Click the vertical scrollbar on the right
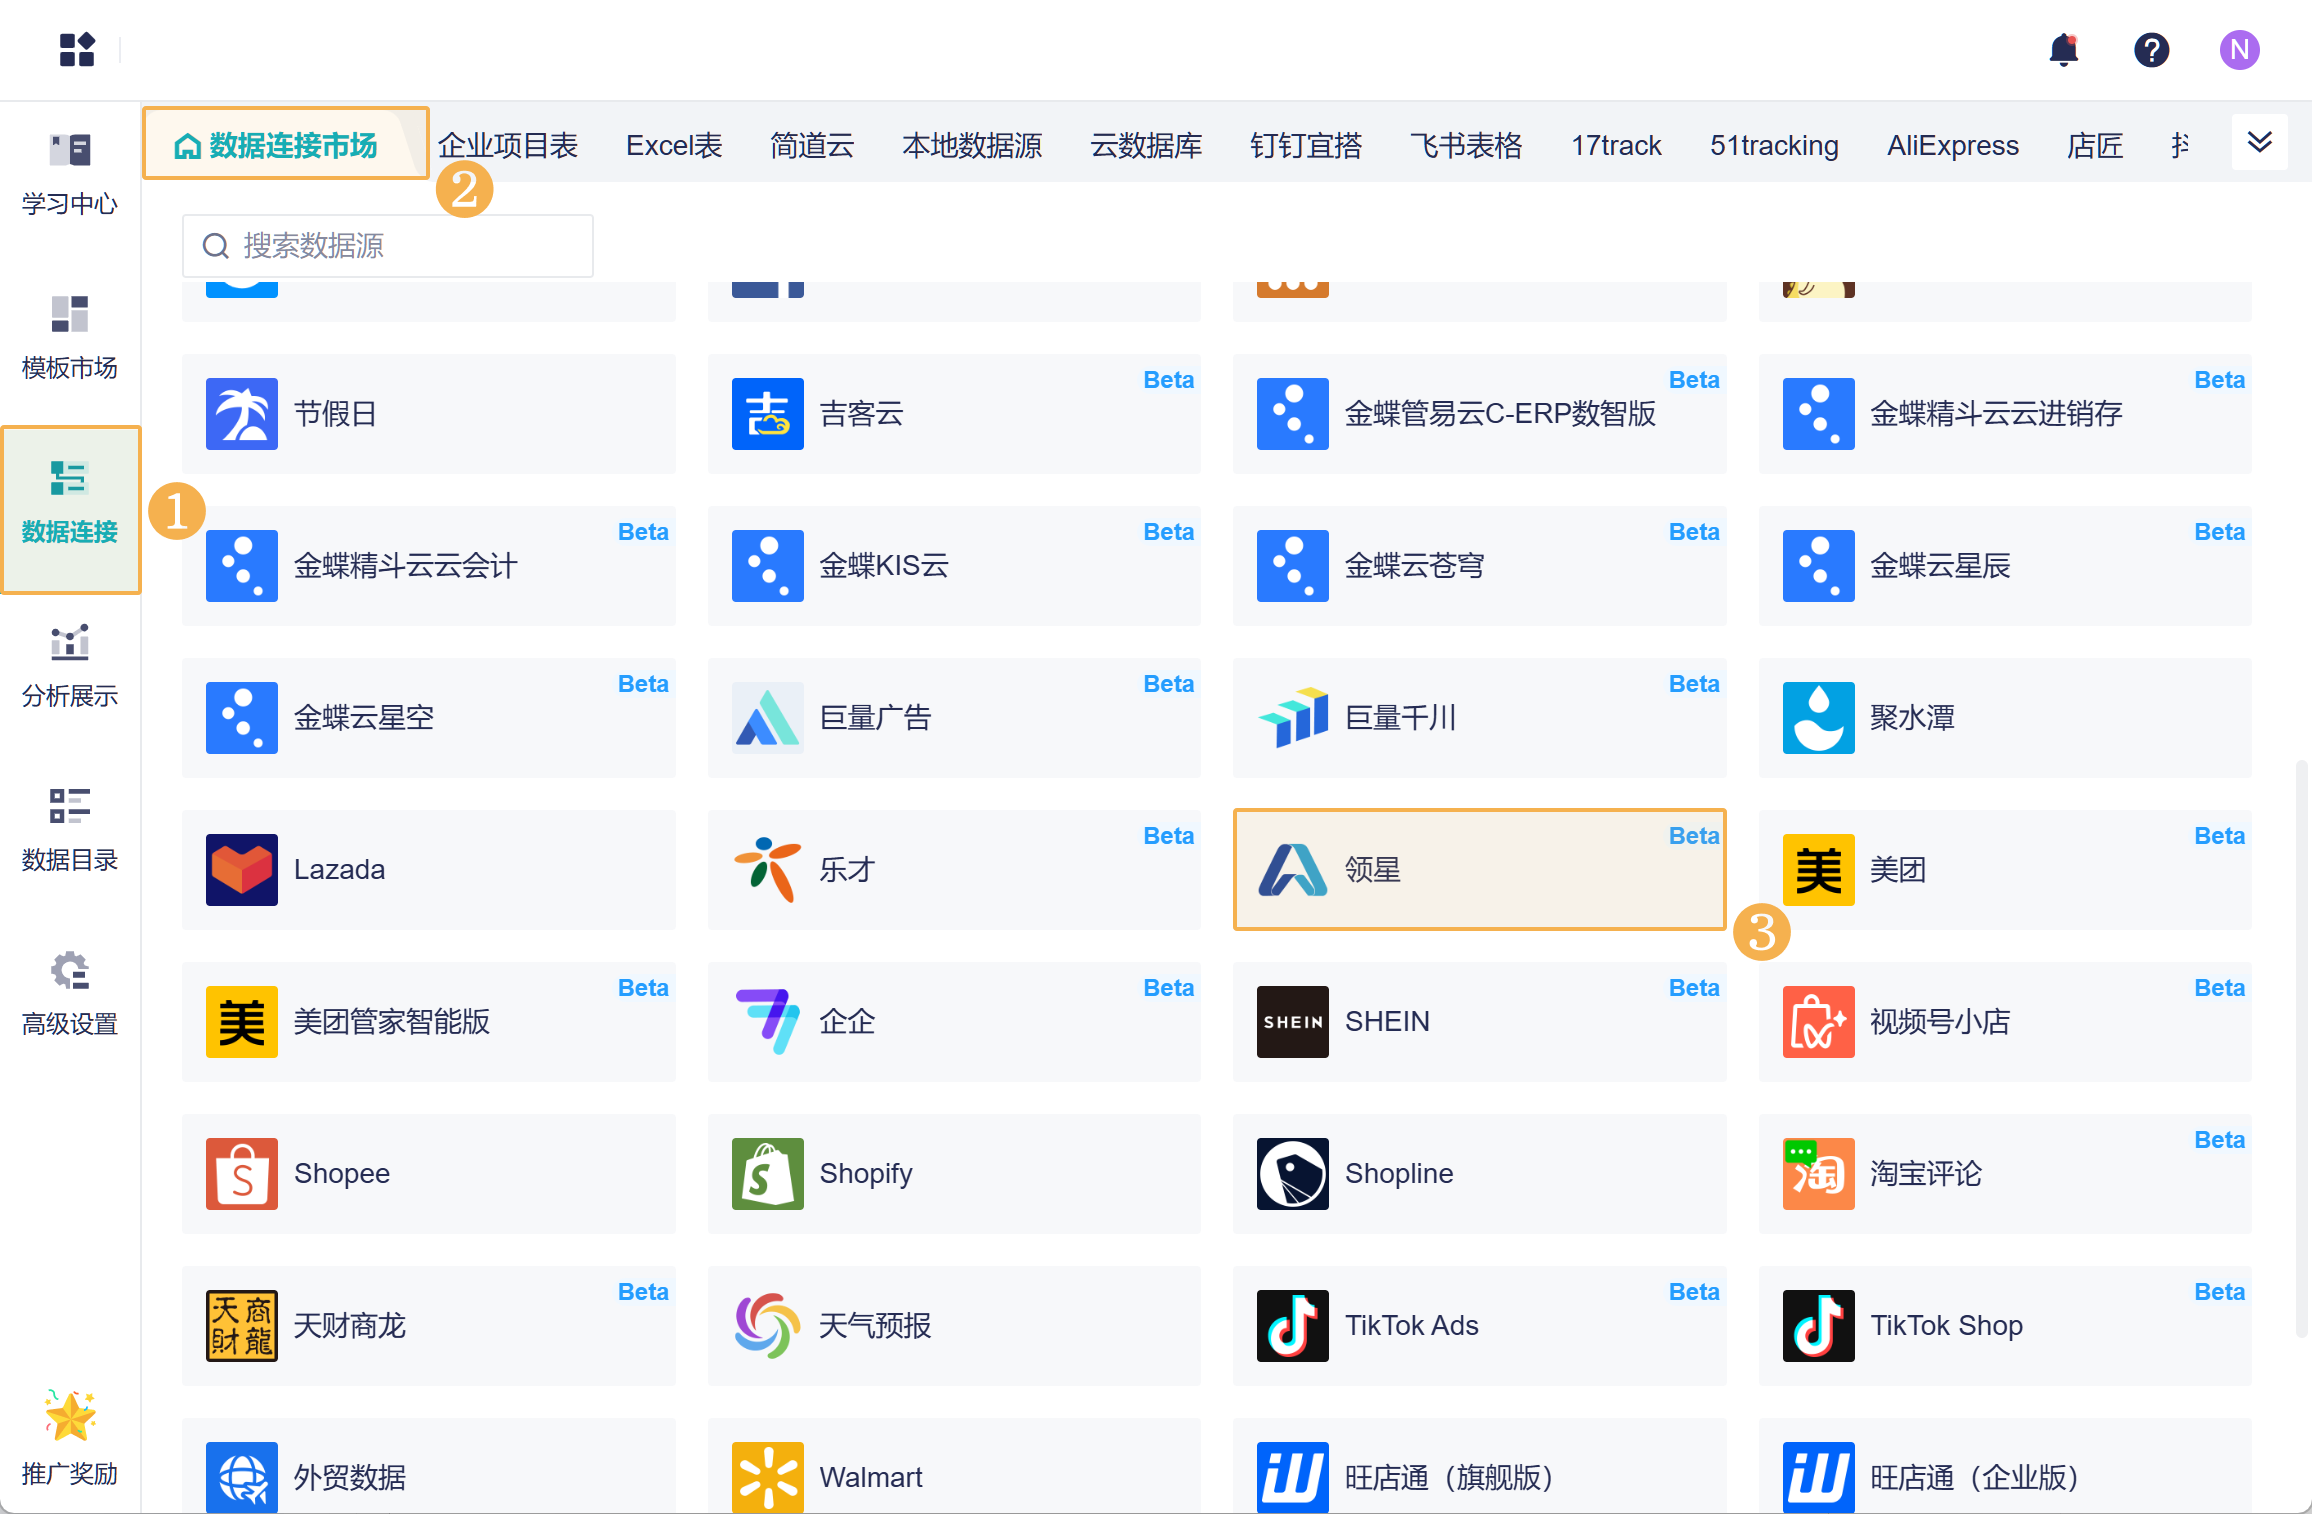 click(x=2301, y=1050)
